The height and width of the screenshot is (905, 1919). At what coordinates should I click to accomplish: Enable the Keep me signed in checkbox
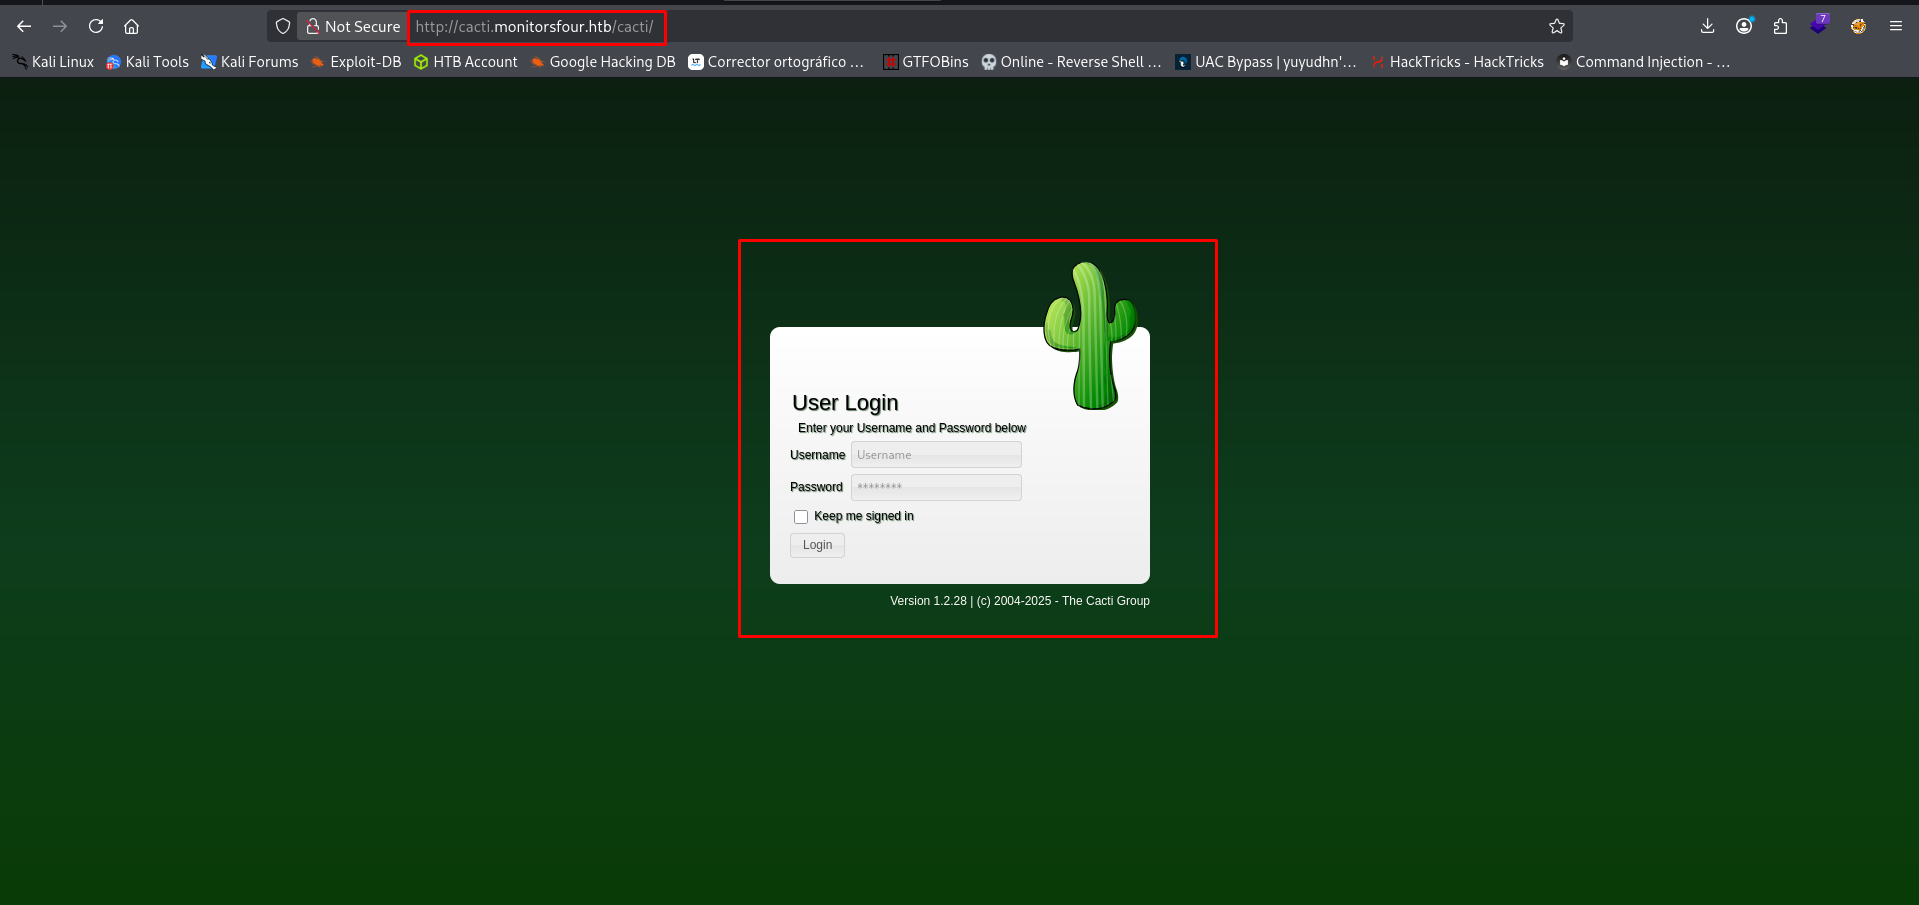tap(801, 517)
